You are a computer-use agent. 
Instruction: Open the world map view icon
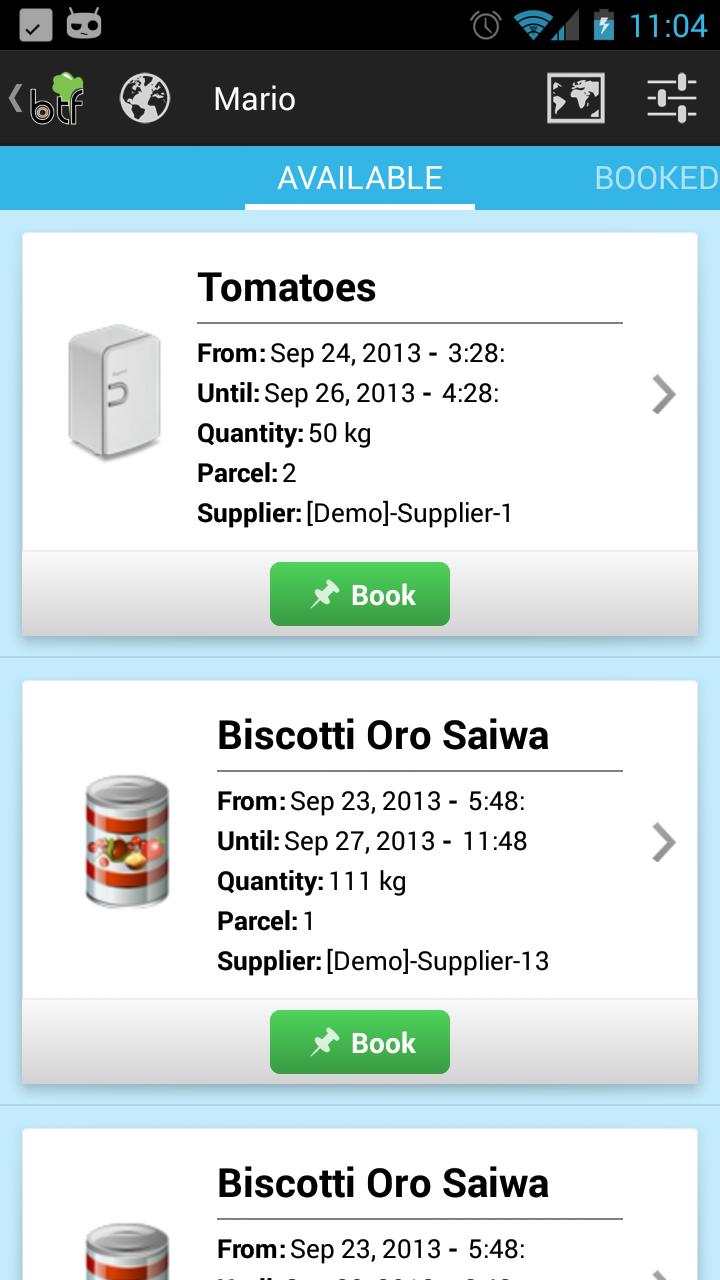coord(575,99)
